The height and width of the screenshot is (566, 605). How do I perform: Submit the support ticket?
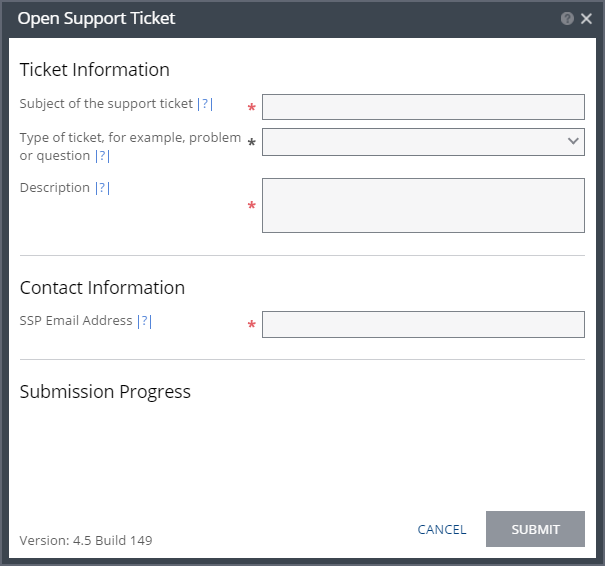click(x=535, y=529)
